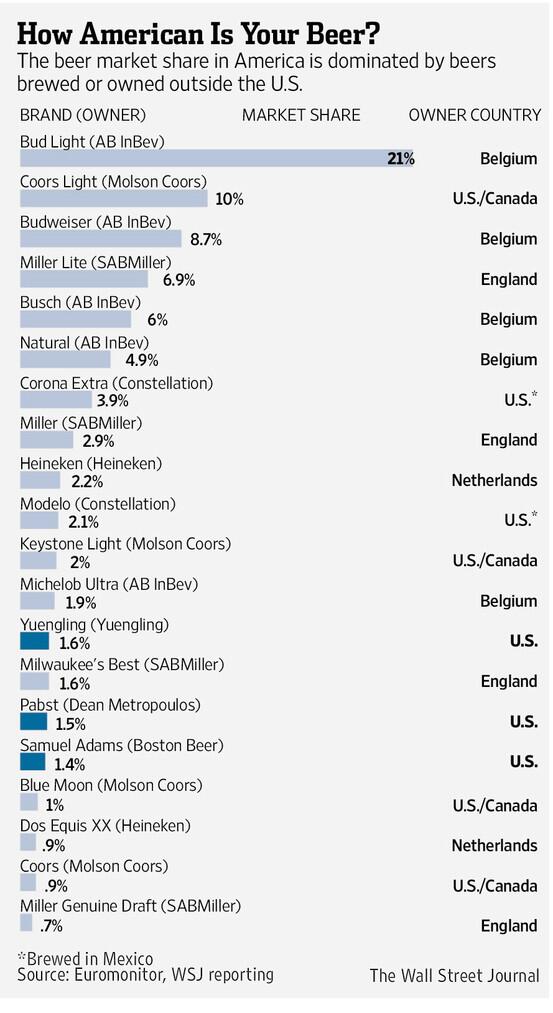Click the Bud Light 21% market share bar
Screen dimensions: 553x1013
(217, 158)
